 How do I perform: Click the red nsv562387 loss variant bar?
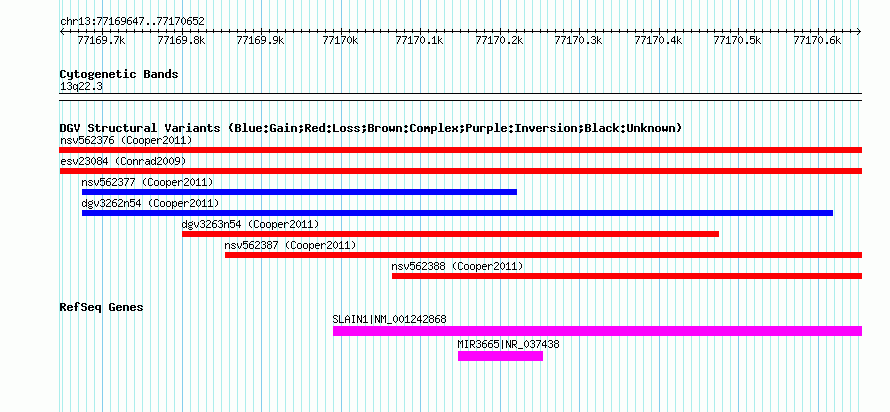543,255
